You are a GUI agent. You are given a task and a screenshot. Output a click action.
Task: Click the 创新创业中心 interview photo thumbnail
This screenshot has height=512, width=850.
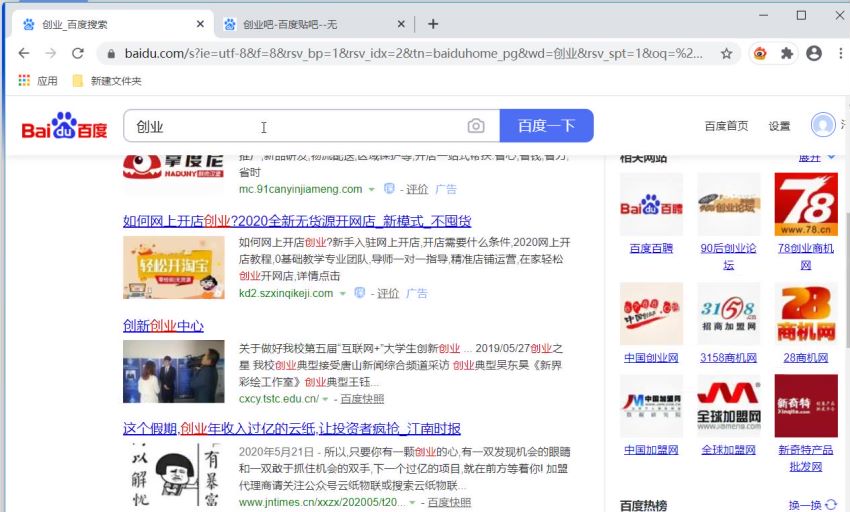pos(173,372)
